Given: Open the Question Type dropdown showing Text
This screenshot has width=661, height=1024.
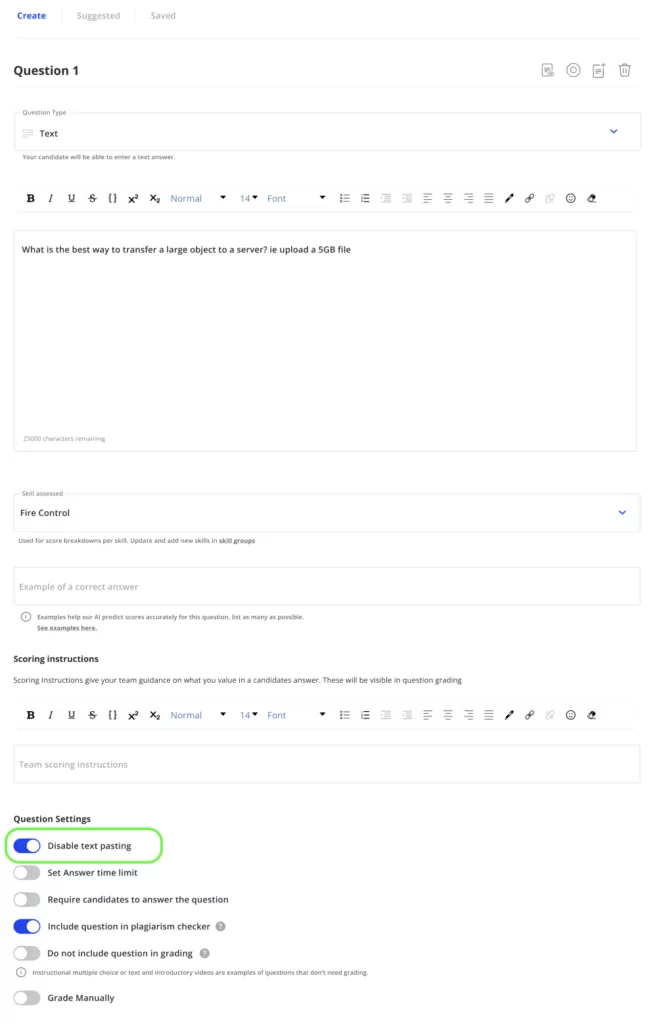Looking at the screenshot, I should pos(327,133).
